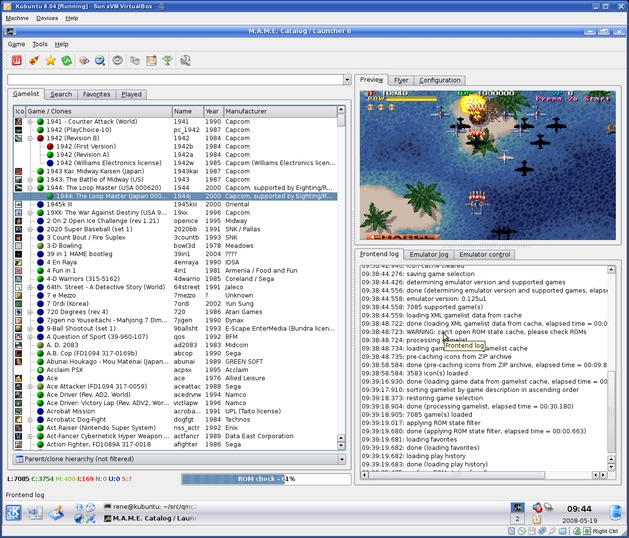
Task: Expand 1943: The Battle of Midway node
Action: (x=30, y=179)
